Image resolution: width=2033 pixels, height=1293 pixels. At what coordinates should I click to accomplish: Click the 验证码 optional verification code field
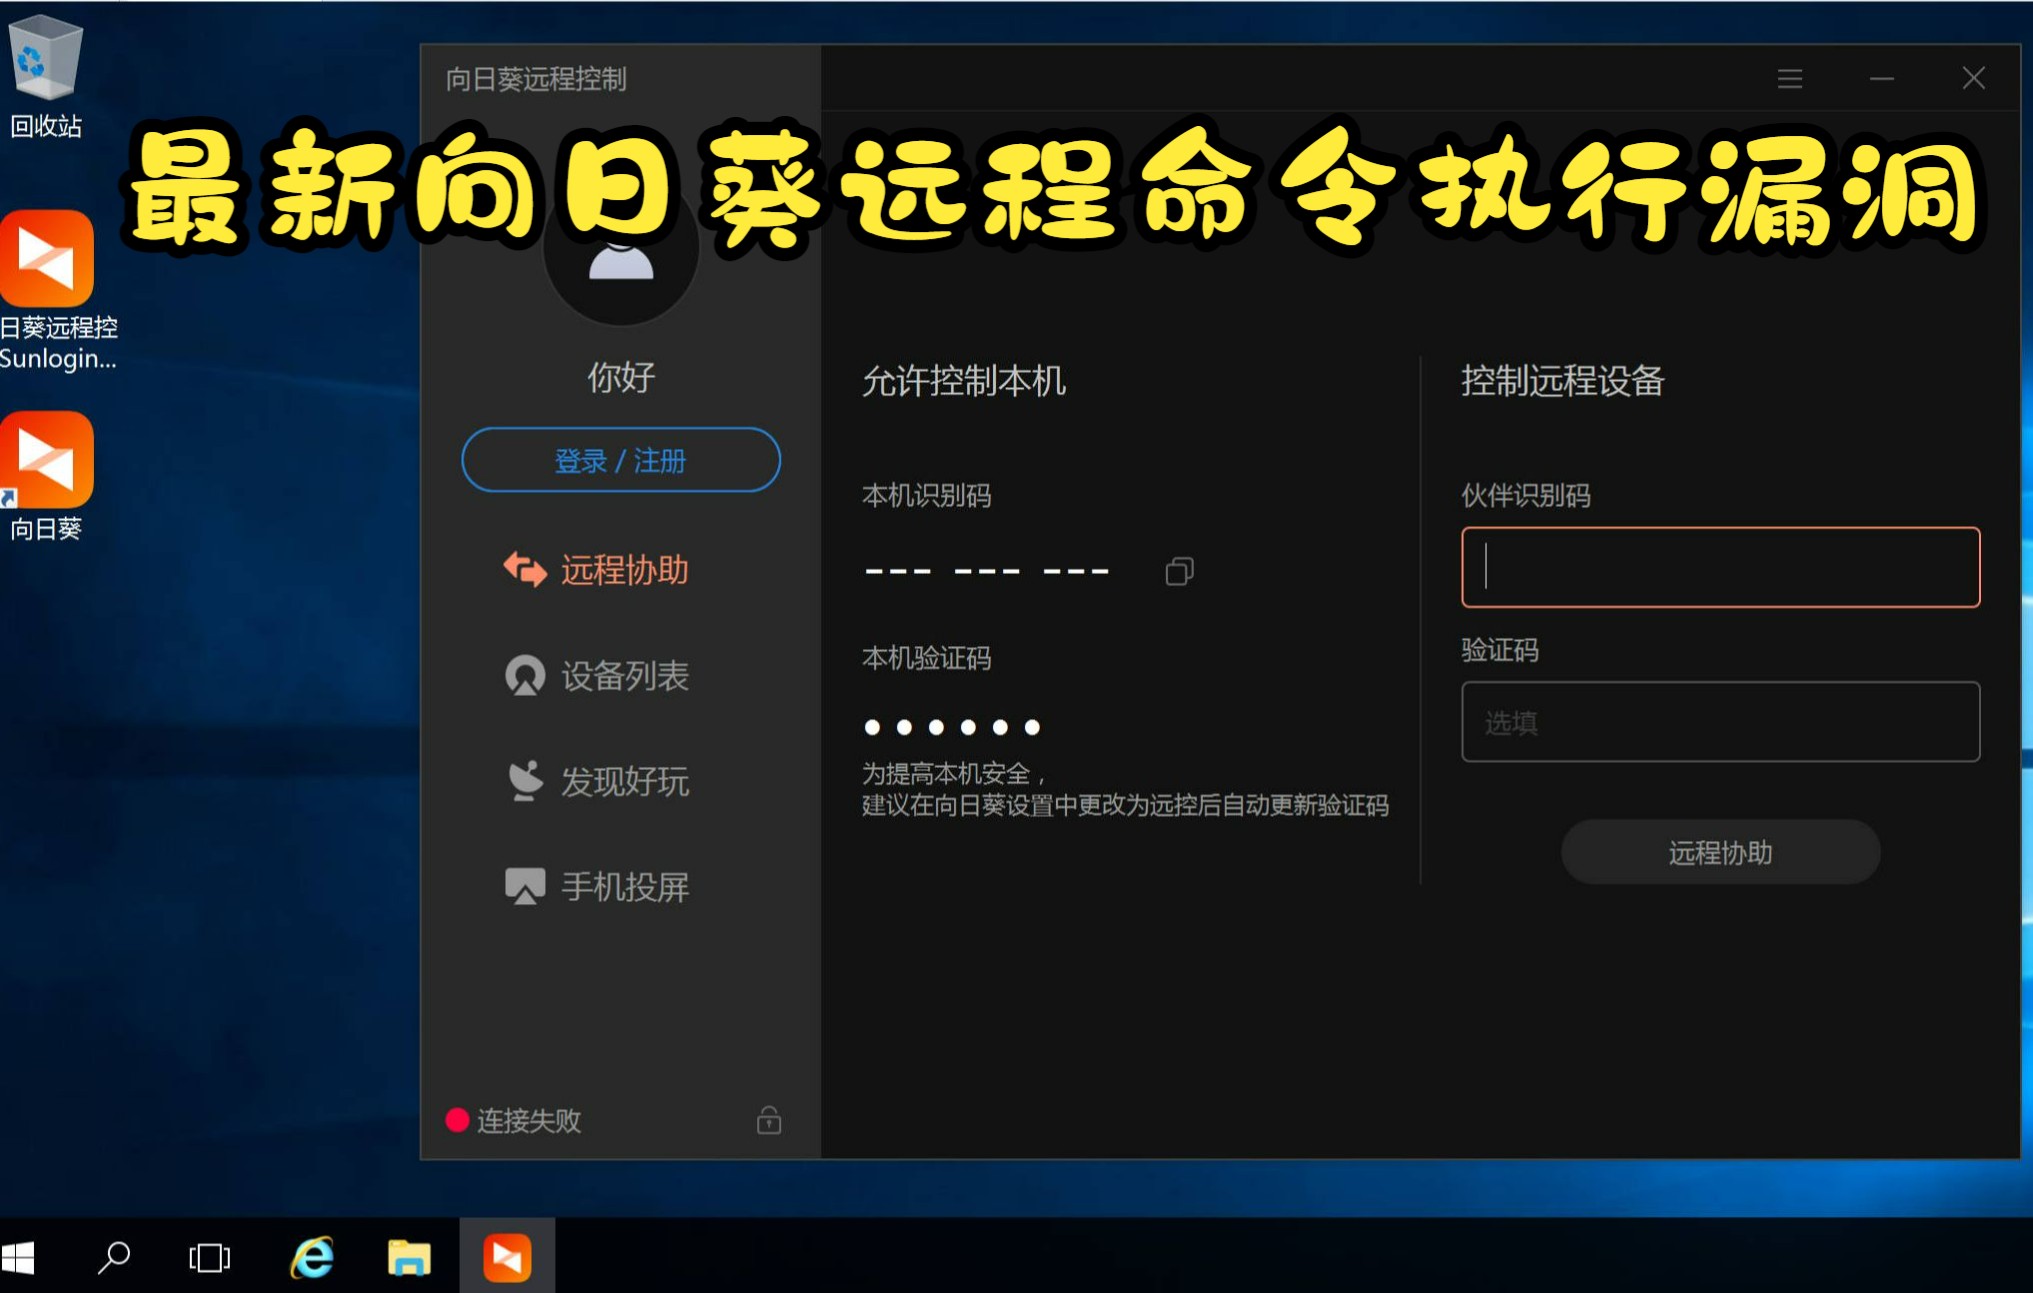click(1720, 722)
